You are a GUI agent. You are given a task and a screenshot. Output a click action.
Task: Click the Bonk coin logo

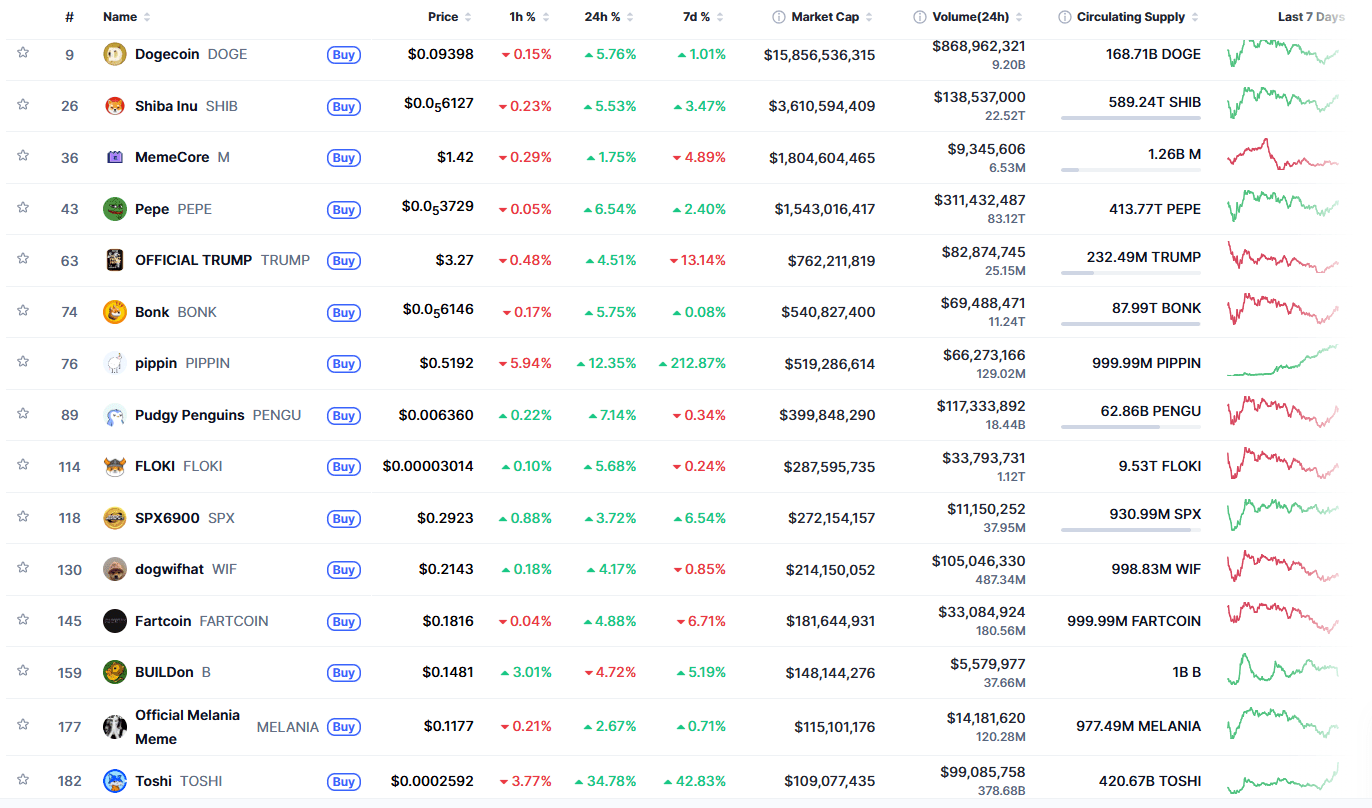(113, 312)
